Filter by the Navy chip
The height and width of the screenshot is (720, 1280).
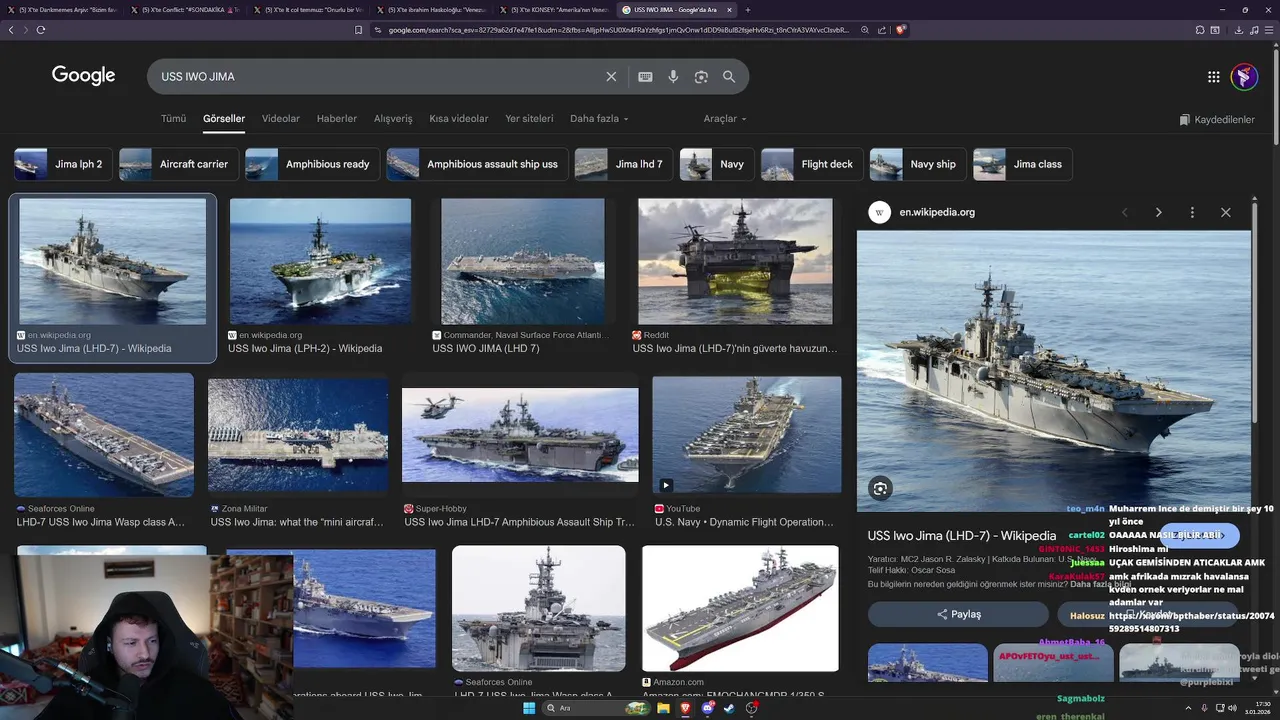tap(717, 164)
